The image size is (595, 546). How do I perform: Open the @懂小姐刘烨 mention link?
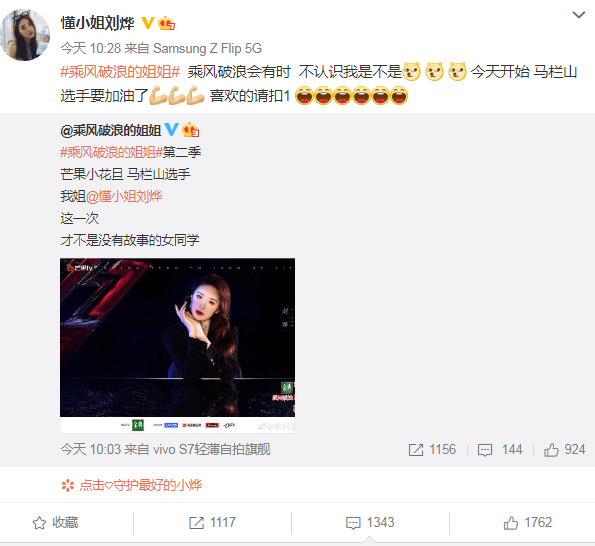point(124,196)
